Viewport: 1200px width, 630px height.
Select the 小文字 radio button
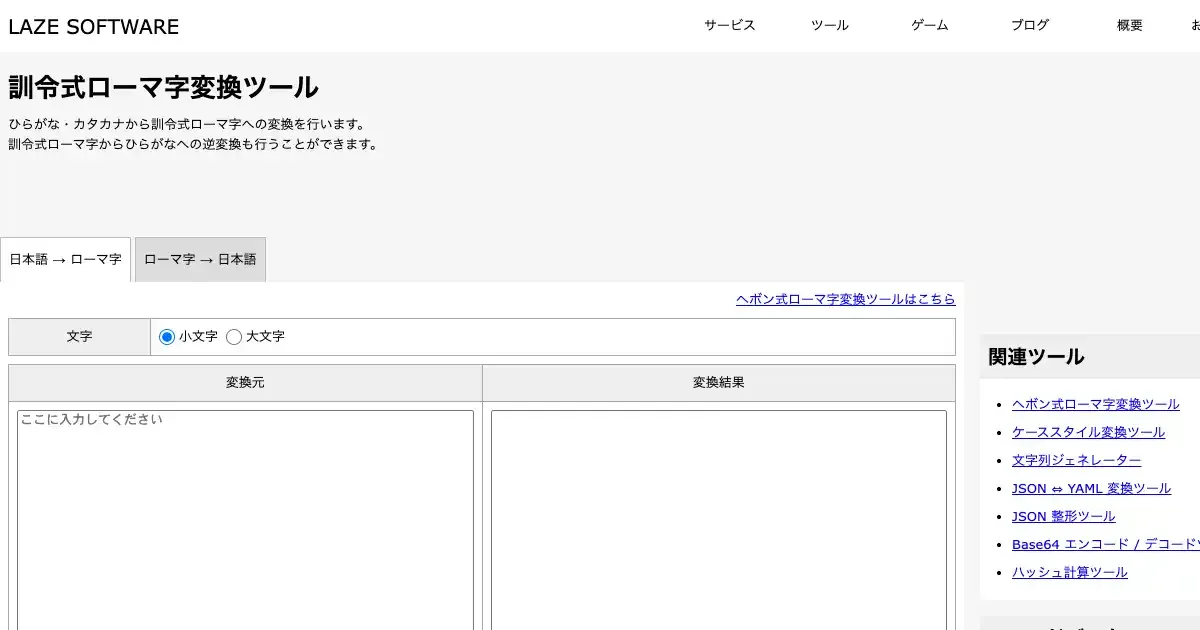(x=167, y=337)
